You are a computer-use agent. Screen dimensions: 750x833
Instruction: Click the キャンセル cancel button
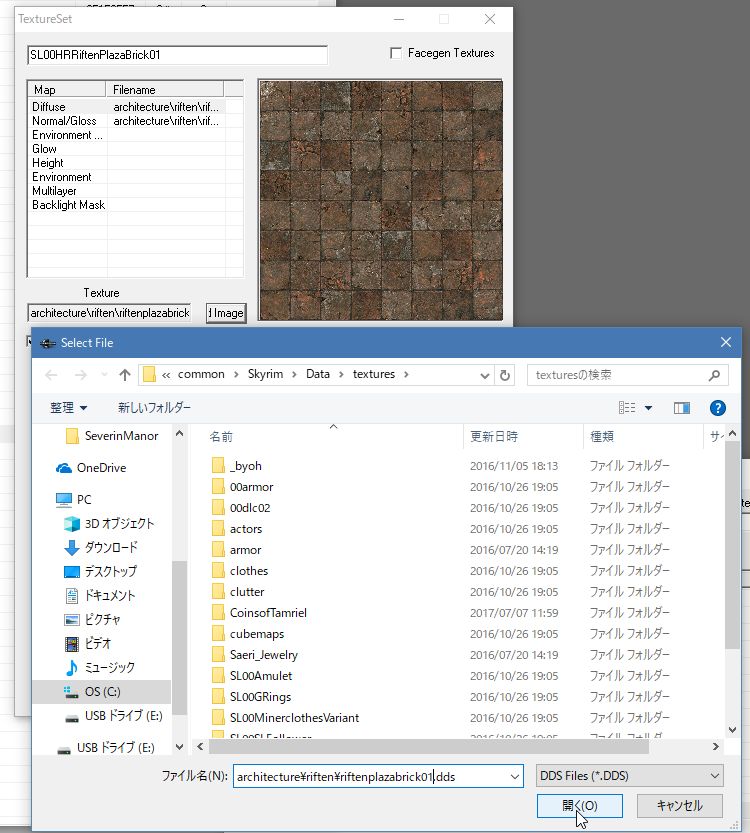click(x=679, y=806)
